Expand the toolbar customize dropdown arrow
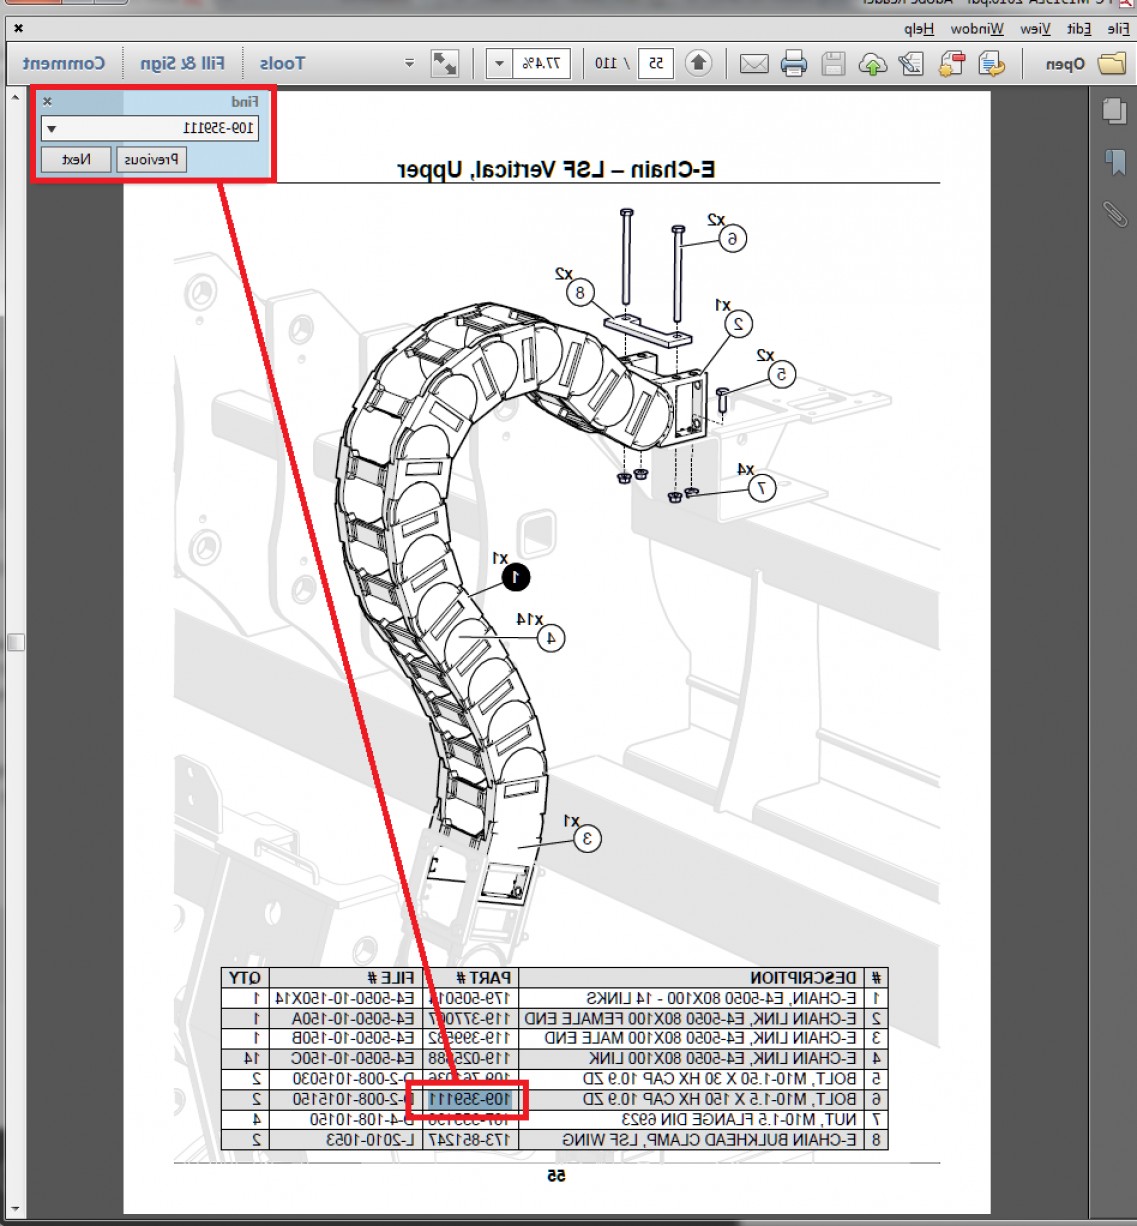The height and width of the screenshot is (1226, 1137). (x=409, y=64)
